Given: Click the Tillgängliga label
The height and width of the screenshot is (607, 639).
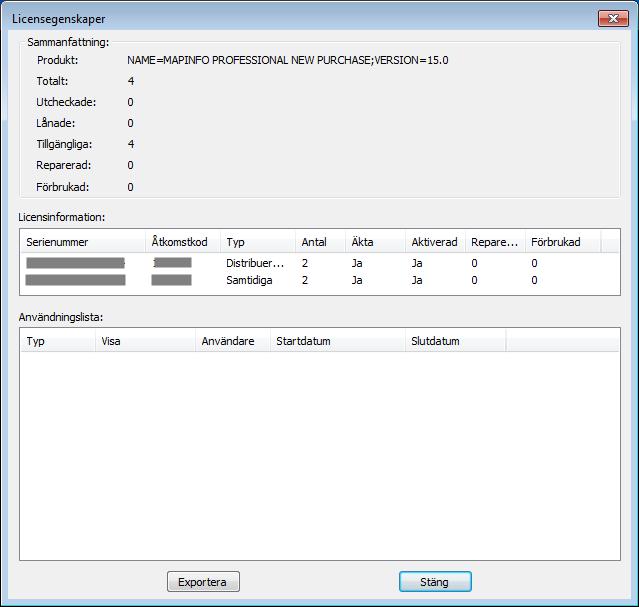Looking at the screenshot, I should tap(64, 144).
